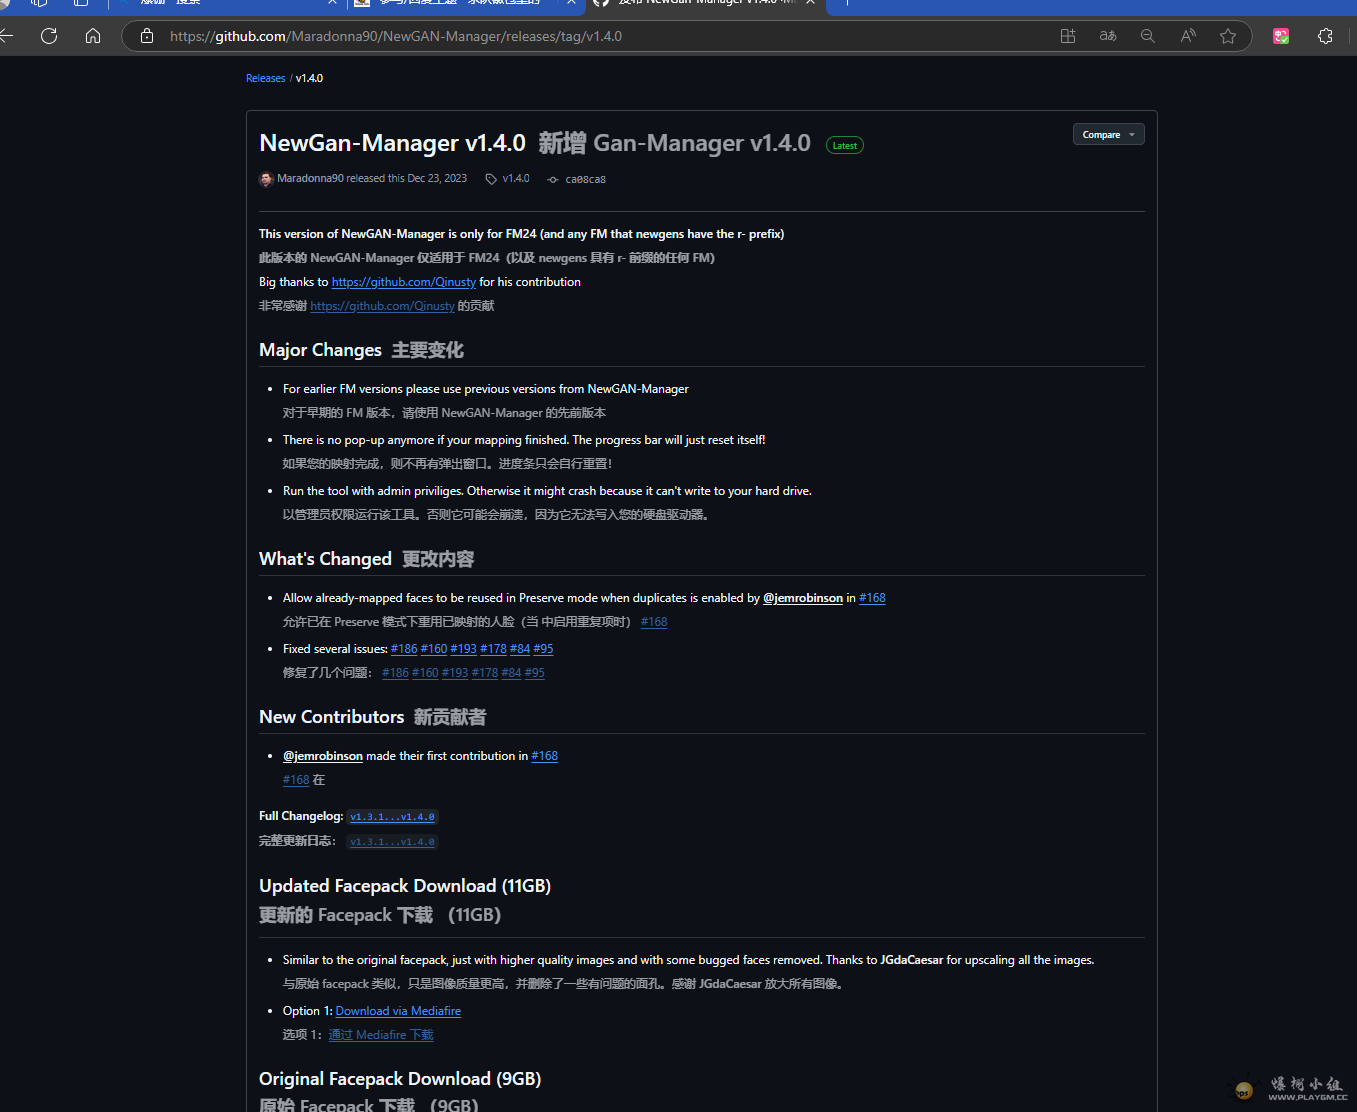Image resolution: width=1357 pixels, height=1112 pixels.
Task: Click the v1.4.0 tag icon link
Action: pyautogui.click(x=507, y=179)
